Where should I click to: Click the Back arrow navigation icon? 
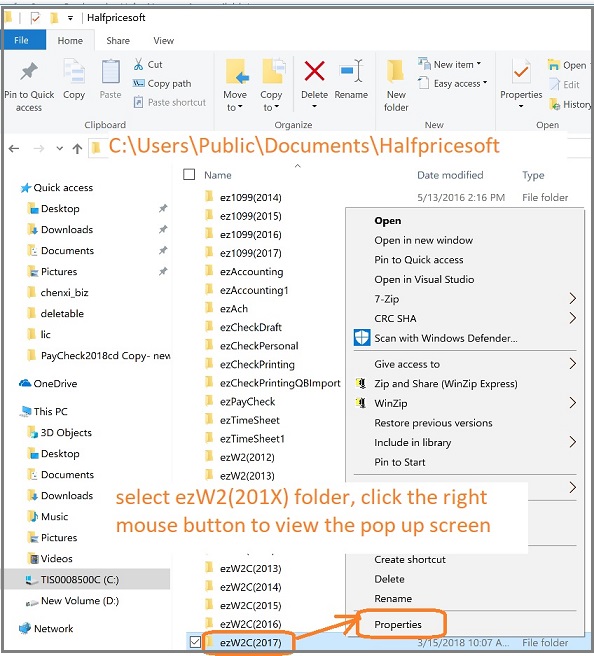[x=14, y=149]
